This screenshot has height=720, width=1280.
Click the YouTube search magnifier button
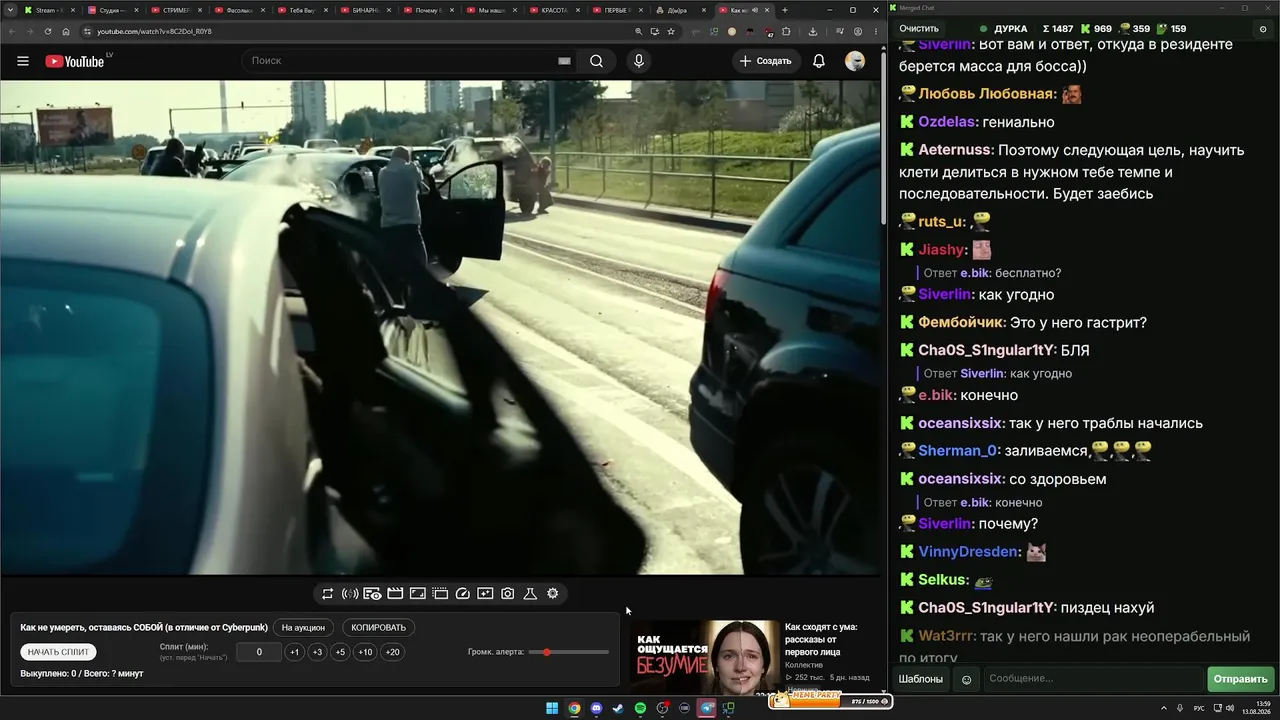pos(596,61)
